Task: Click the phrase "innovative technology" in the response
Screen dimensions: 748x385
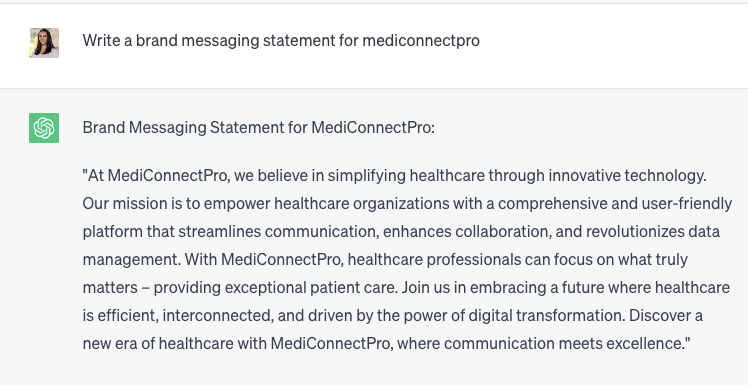Action: click(627, 176)
